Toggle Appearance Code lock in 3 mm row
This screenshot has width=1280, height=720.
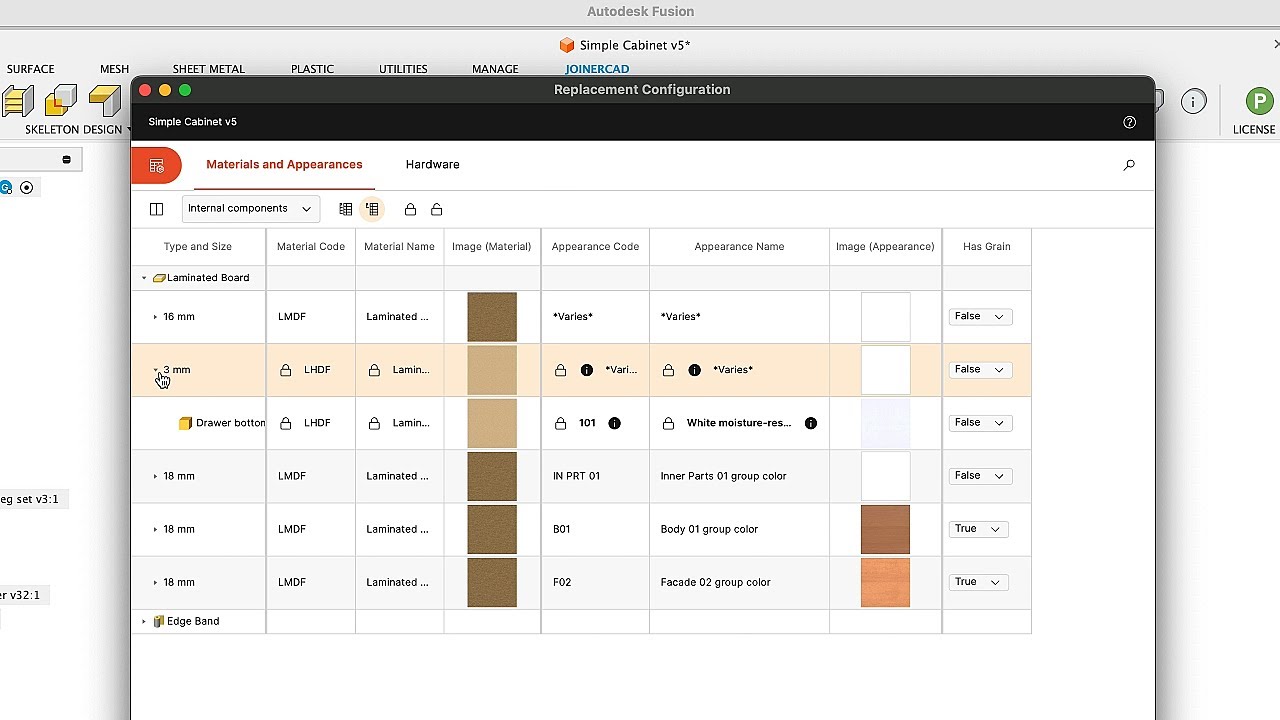pyautogui.click(x=560, y=370)
